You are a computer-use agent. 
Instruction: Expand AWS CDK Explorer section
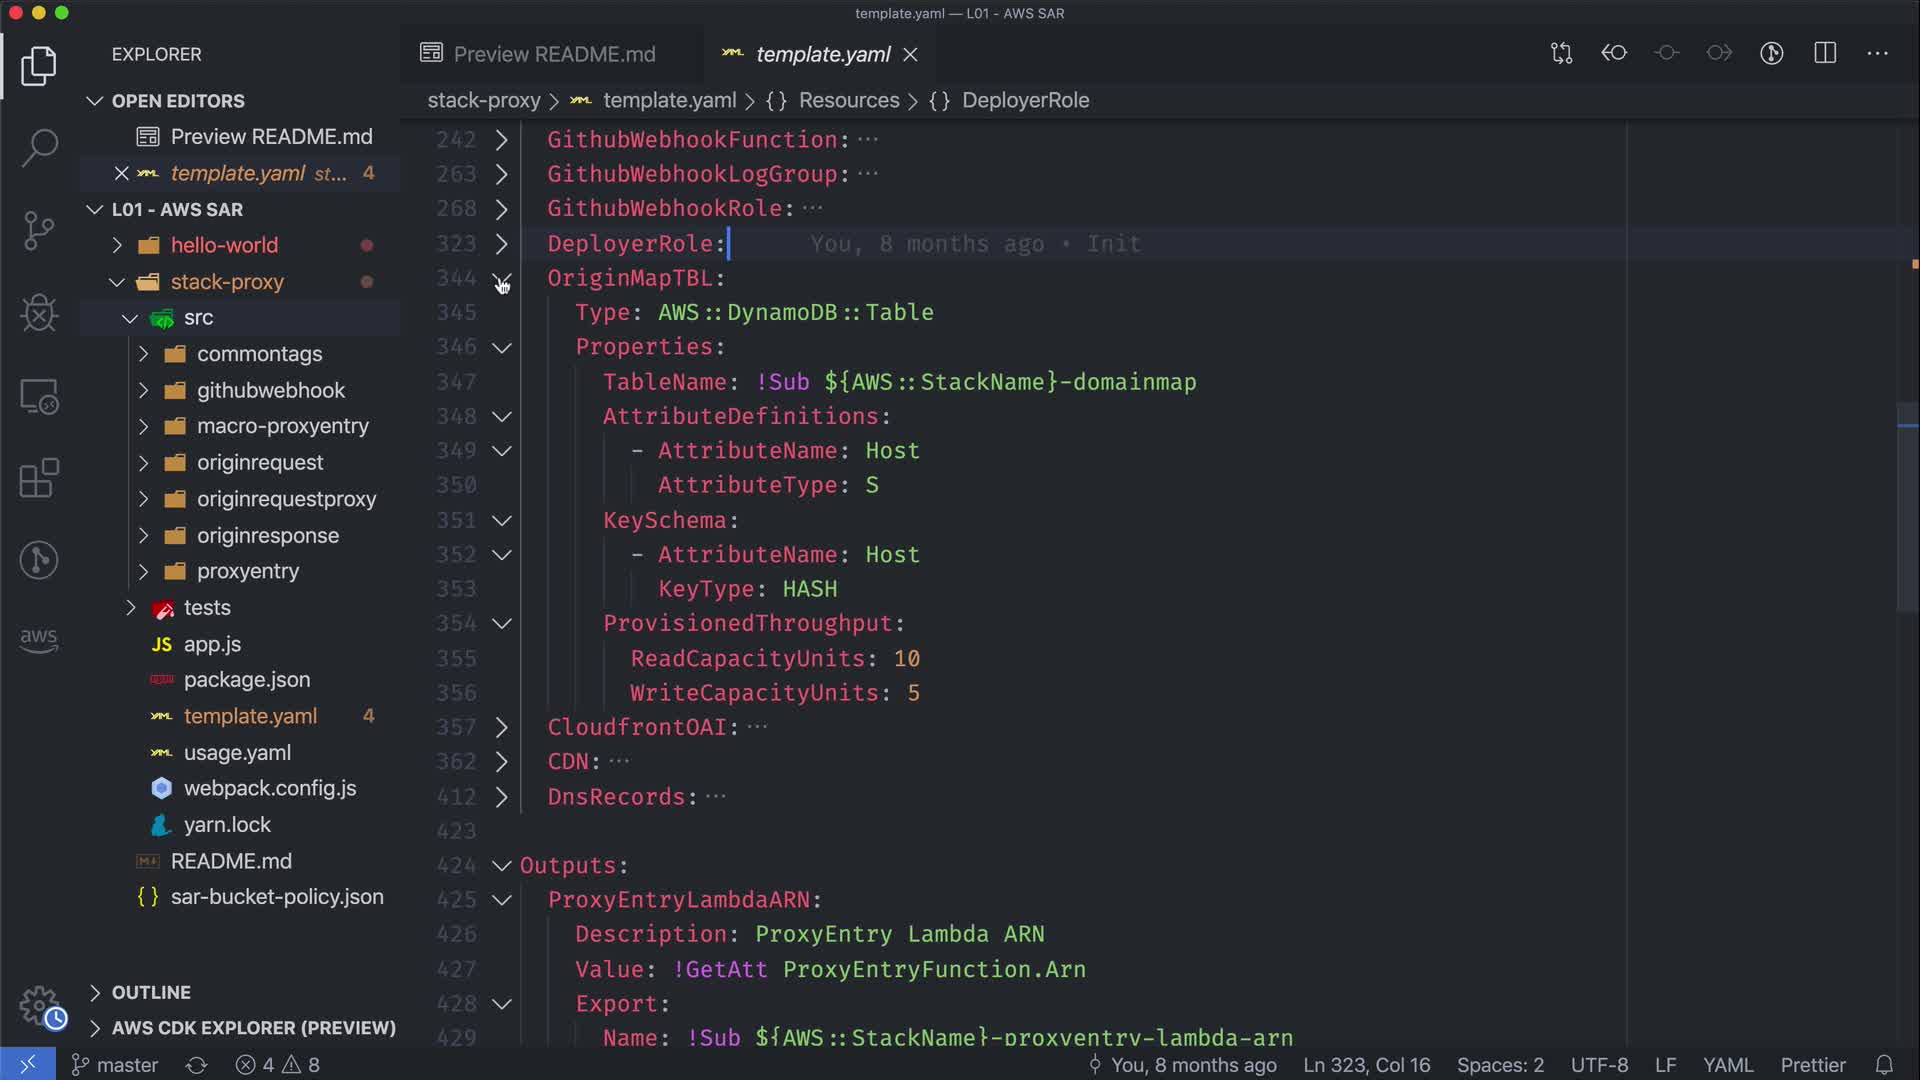[x=253, y=1028]
